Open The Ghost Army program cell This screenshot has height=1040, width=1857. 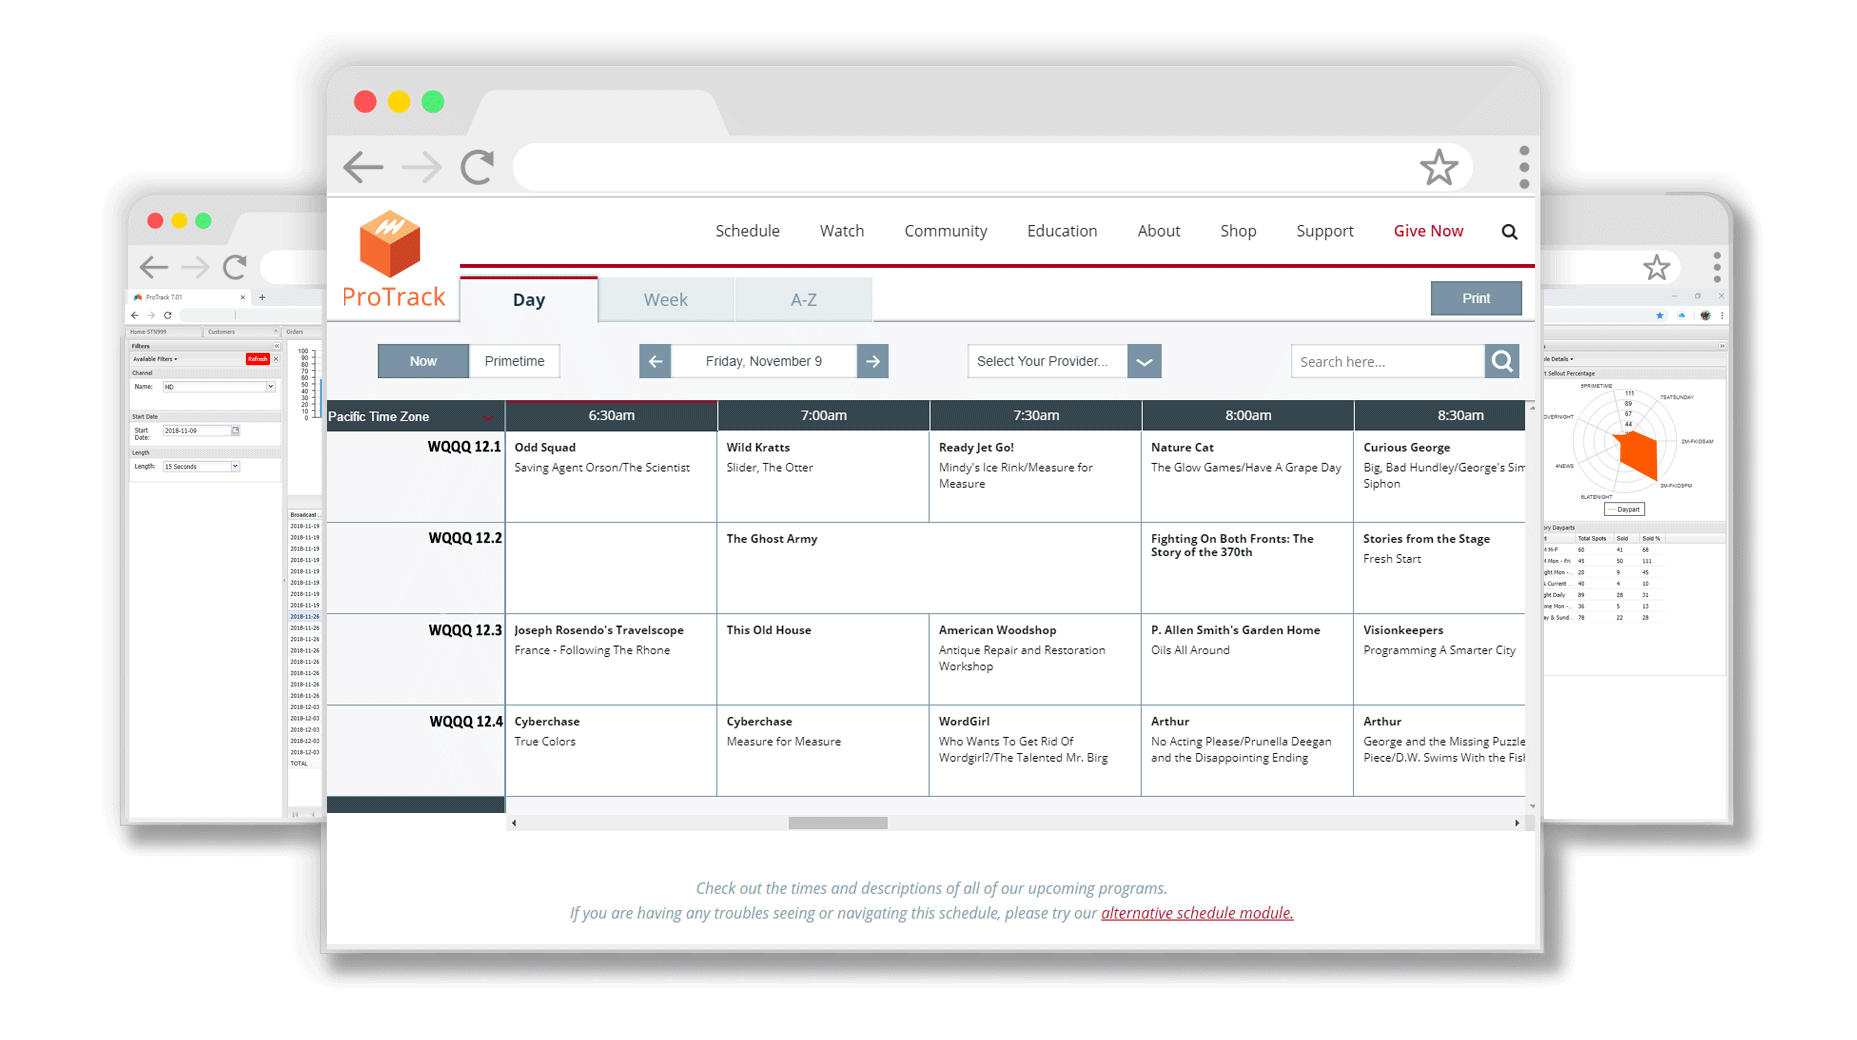click(929, 568)
